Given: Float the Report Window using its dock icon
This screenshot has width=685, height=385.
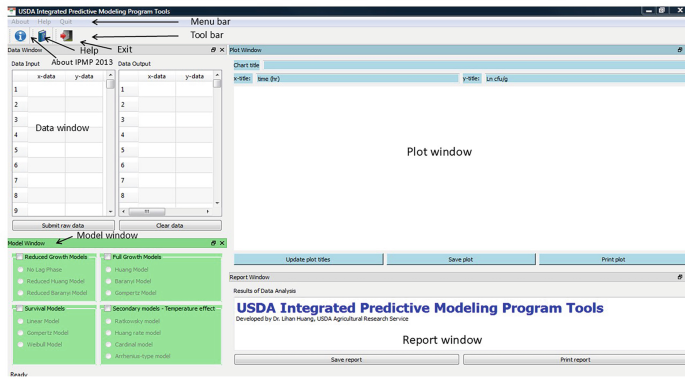Looking at the screenshot, I should (x=680, y=277).
